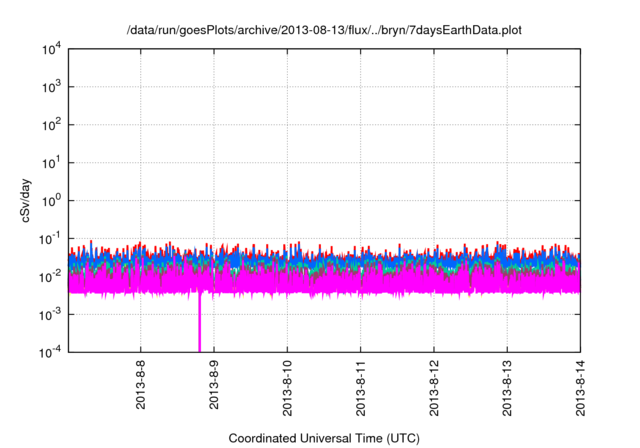Click the plot file path title
The height and width of the screenshot is (448, 640).
pyautogui.click(x=324, y=30)
